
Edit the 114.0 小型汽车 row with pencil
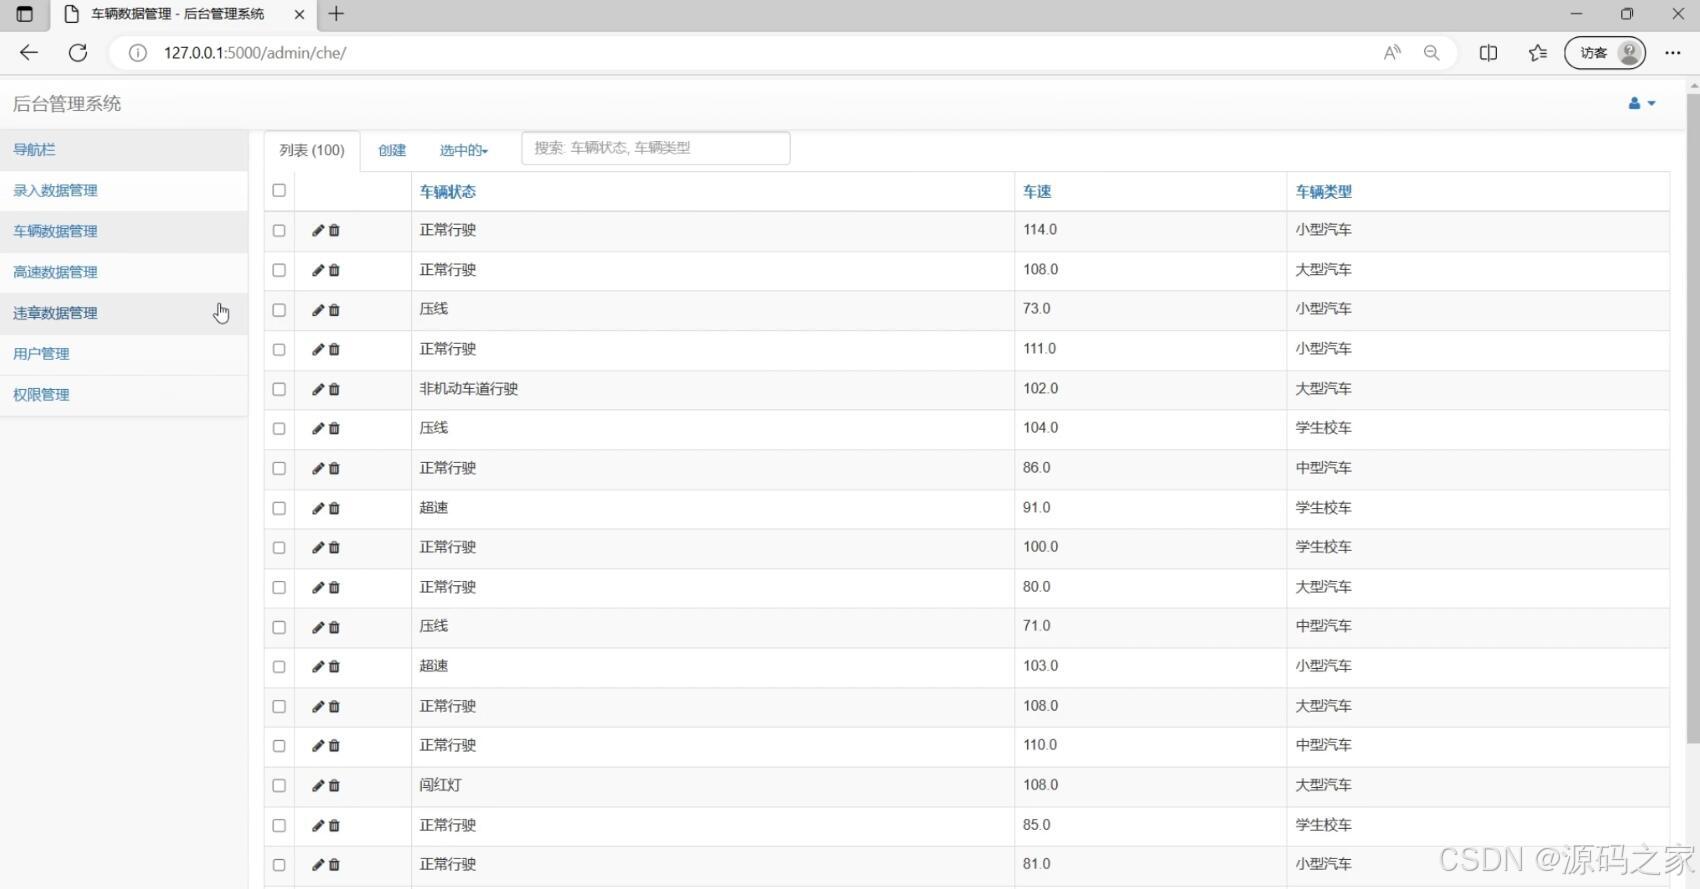point(318,230)
